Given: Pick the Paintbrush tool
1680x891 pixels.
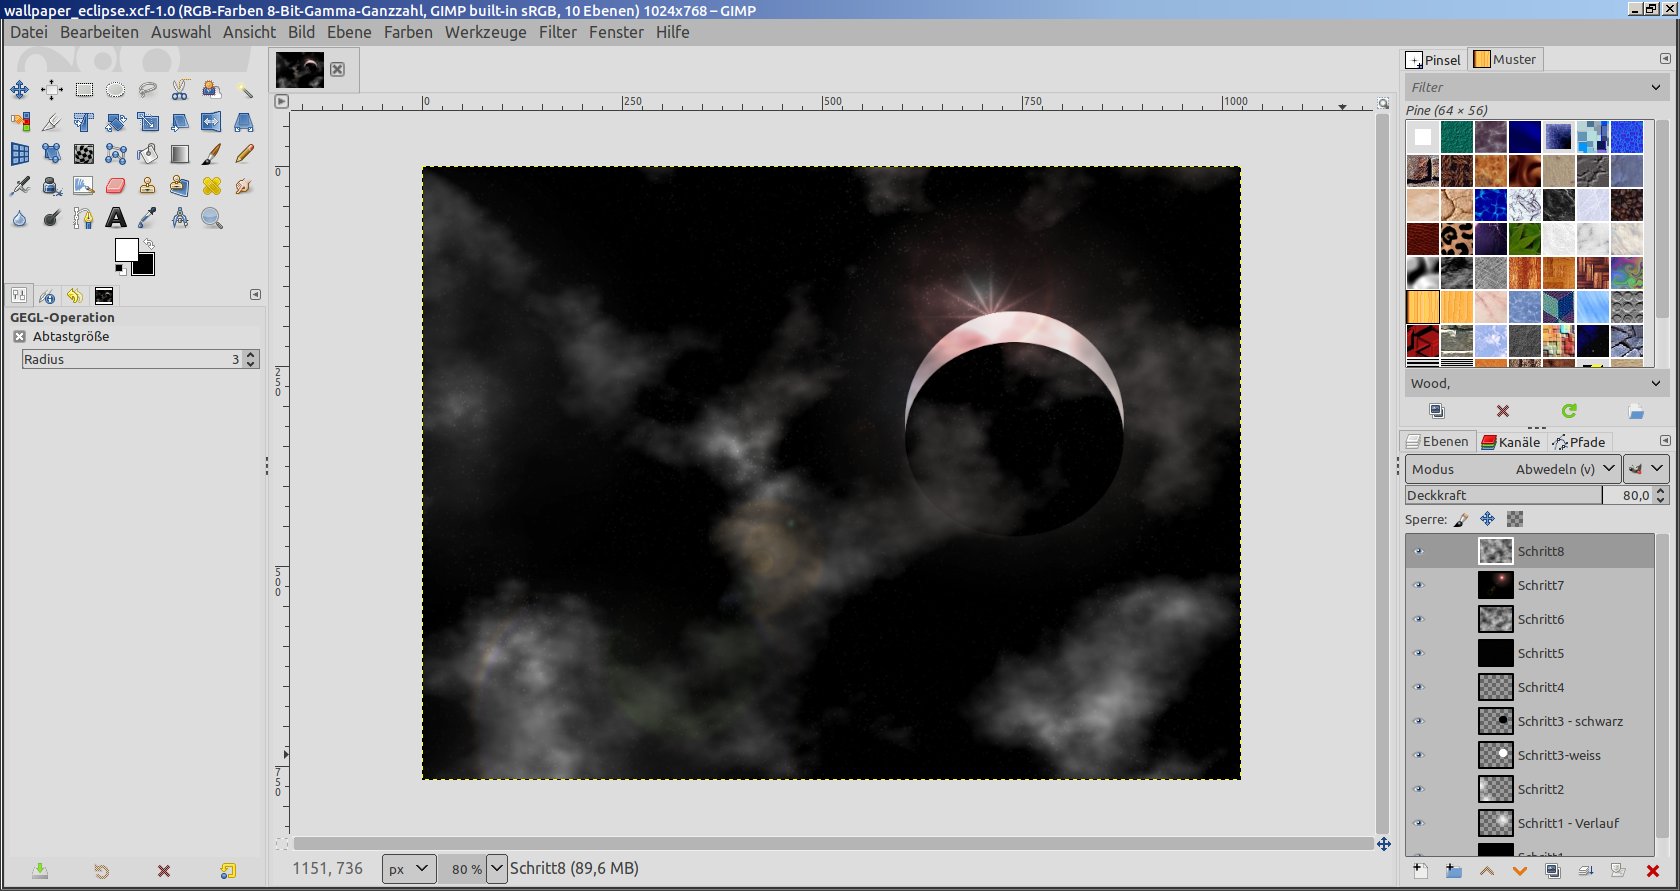Looking at the screenshot, I should click(212, 154).
